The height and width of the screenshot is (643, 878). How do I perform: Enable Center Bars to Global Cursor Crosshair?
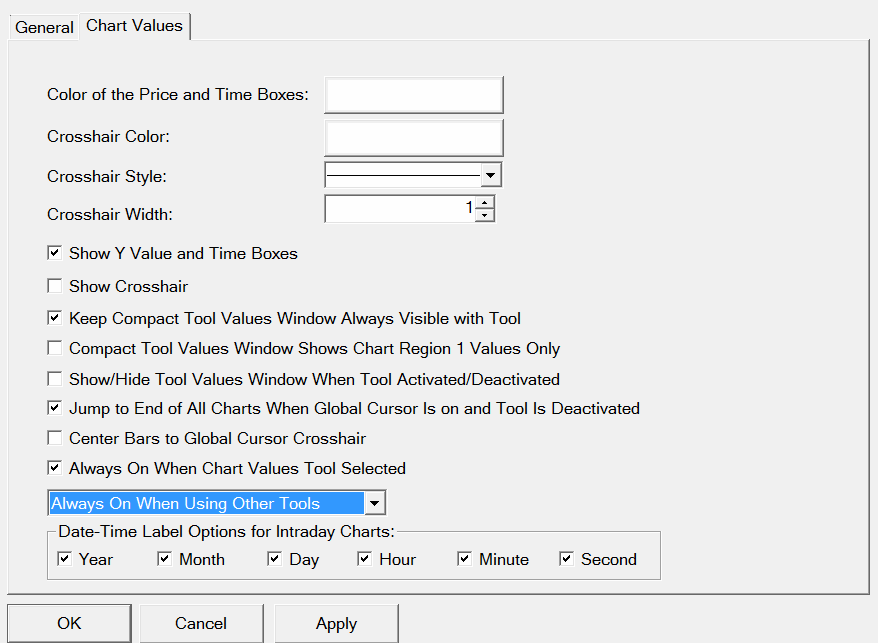point(55,438)
